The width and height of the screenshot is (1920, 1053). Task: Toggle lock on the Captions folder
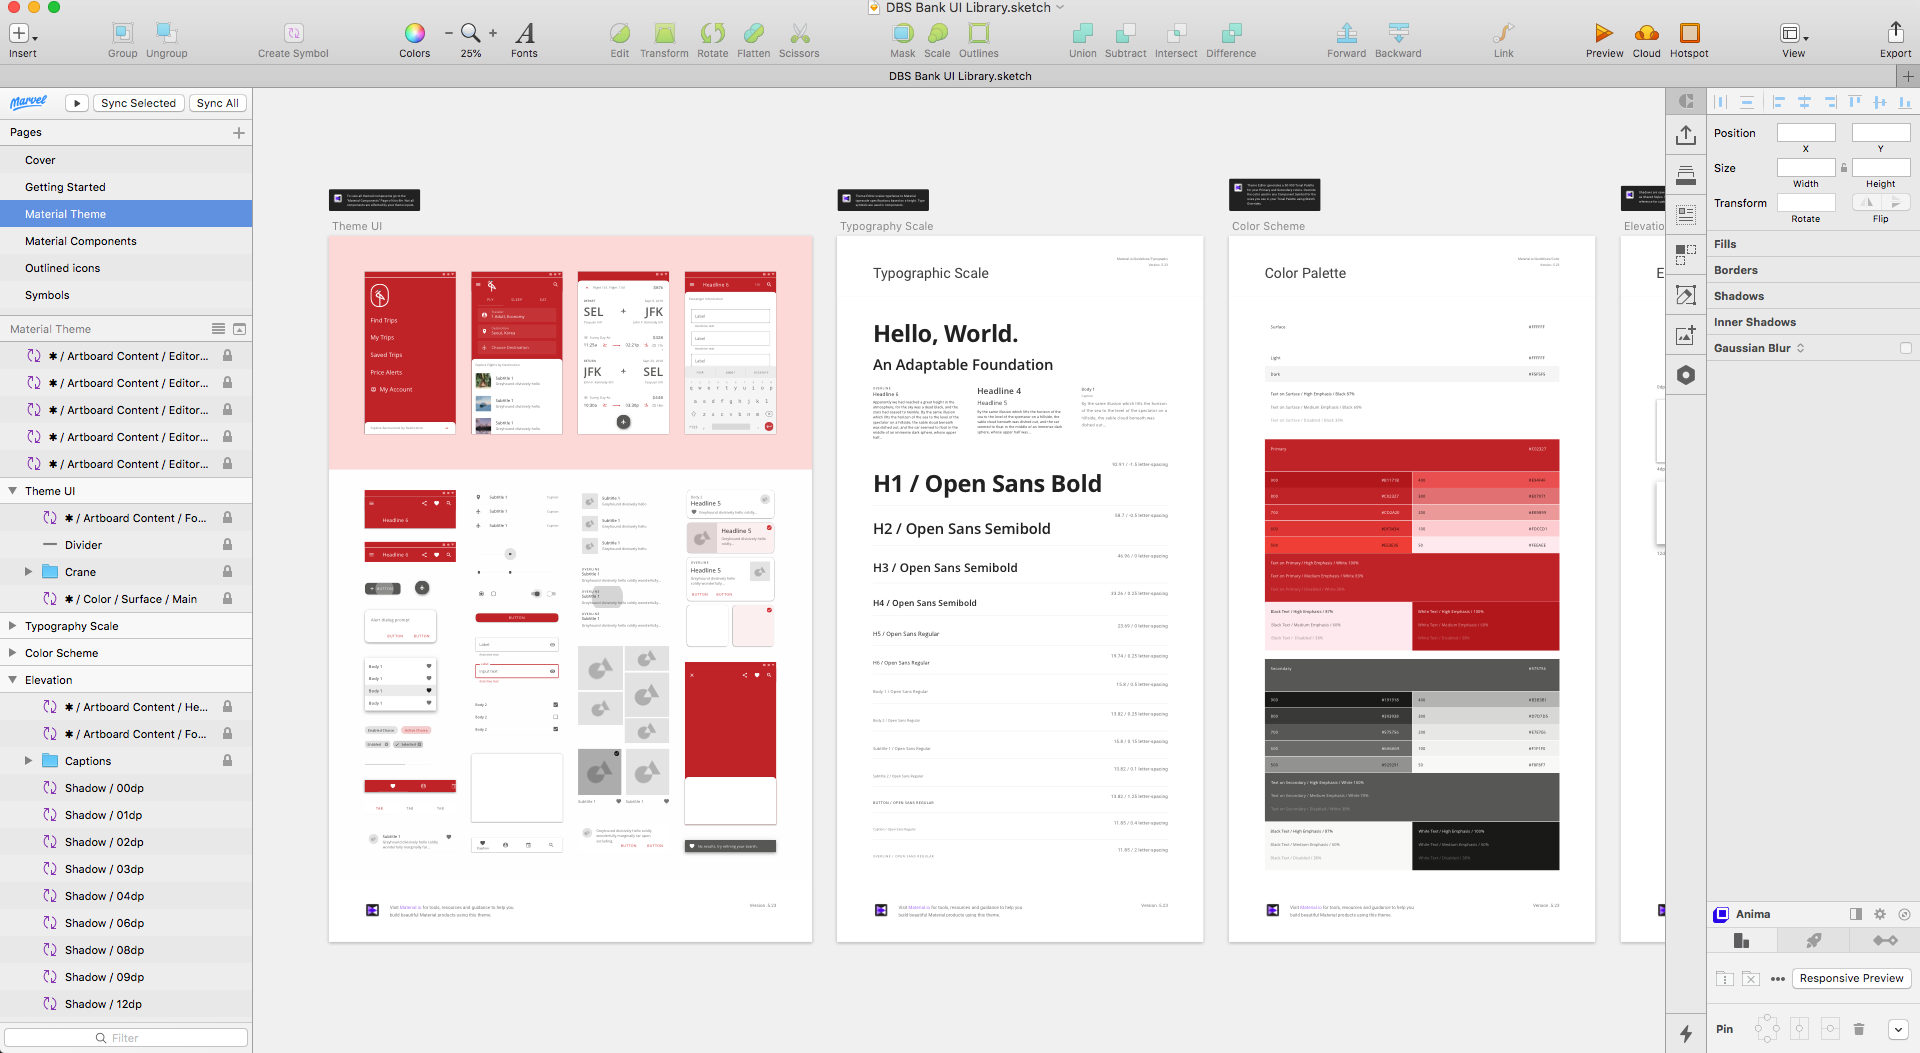click(x=227, y=761)
